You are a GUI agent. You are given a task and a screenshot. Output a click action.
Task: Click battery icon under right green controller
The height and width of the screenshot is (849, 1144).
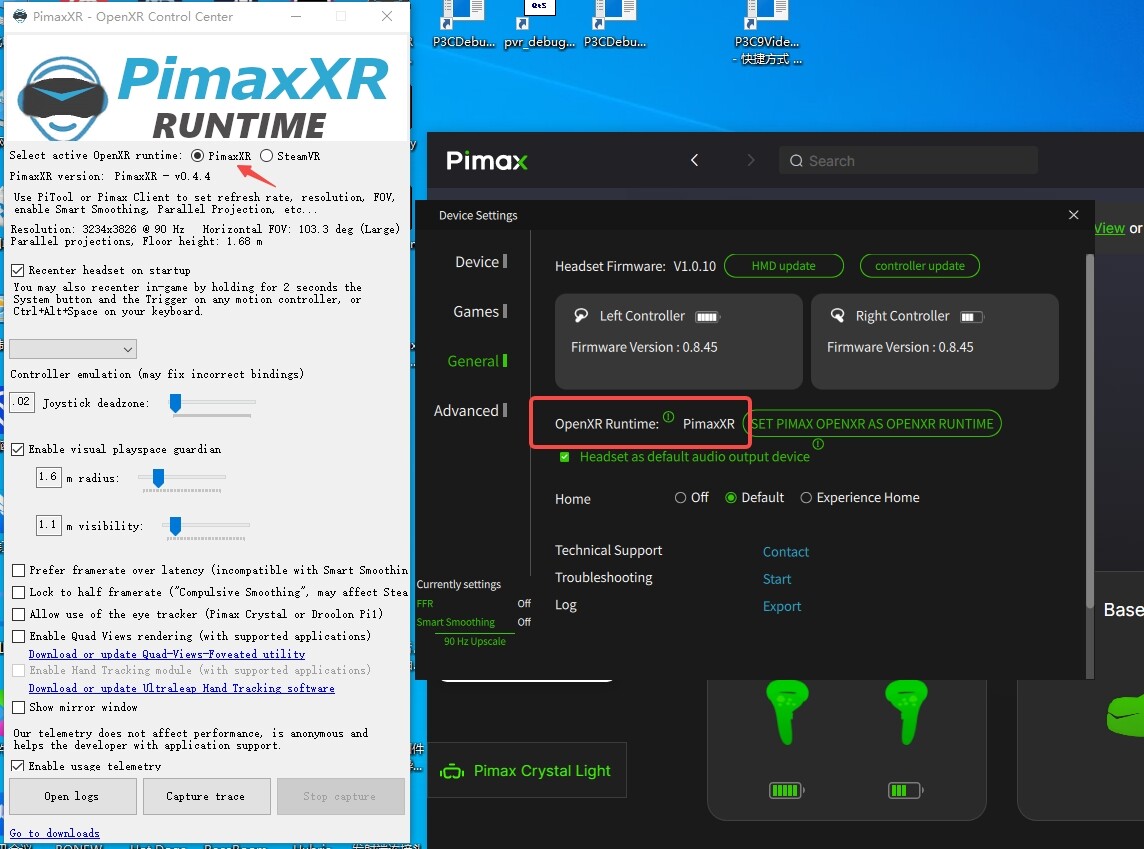[x=905, y=790]
